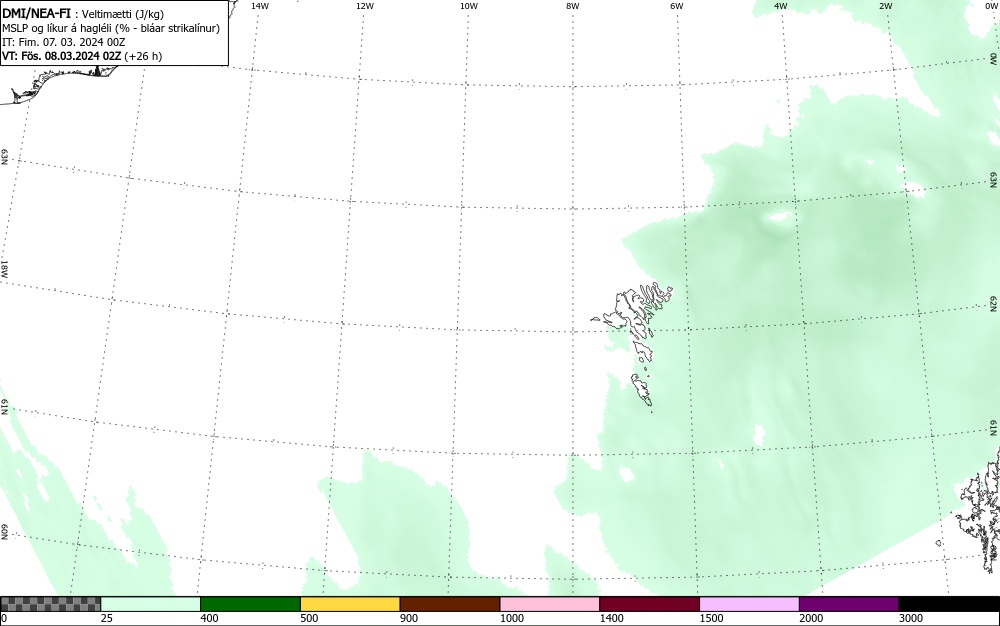Click the purple 2000-3000 legend swatch
1000x626 pixels.
tap(849, 604)
